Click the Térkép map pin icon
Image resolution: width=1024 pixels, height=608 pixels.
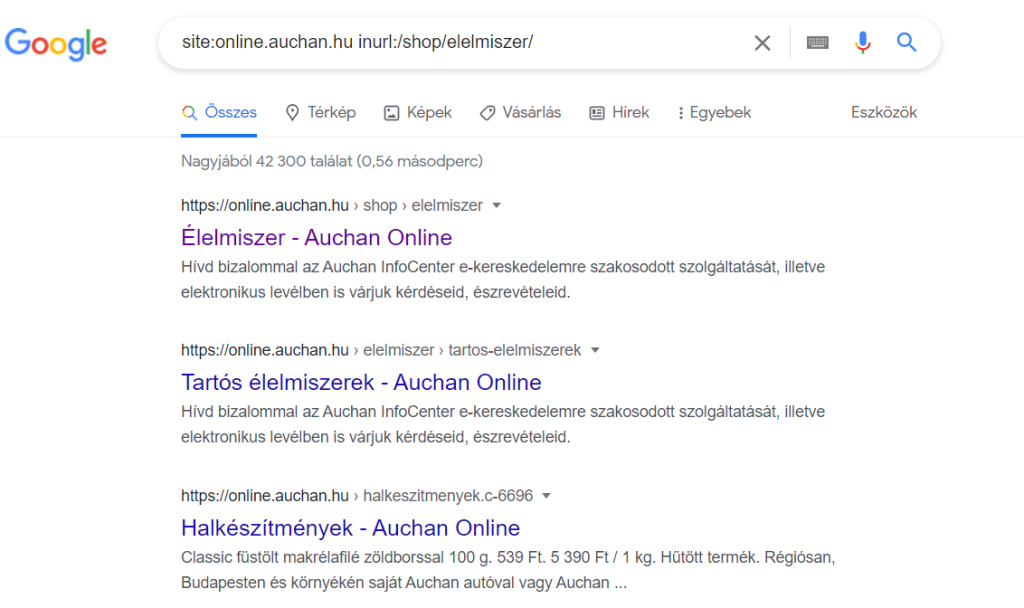click(x=293, y=113)
